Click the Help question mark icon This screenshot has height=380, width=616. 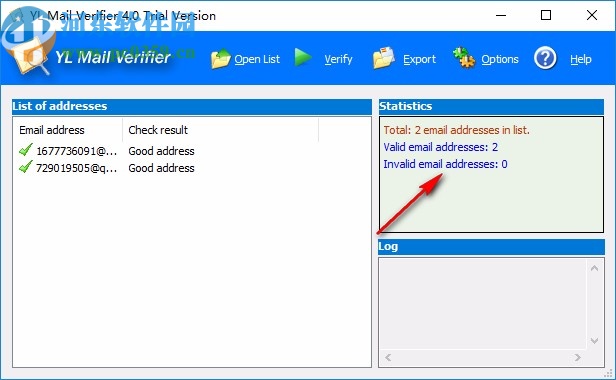(x=545, y=58)
